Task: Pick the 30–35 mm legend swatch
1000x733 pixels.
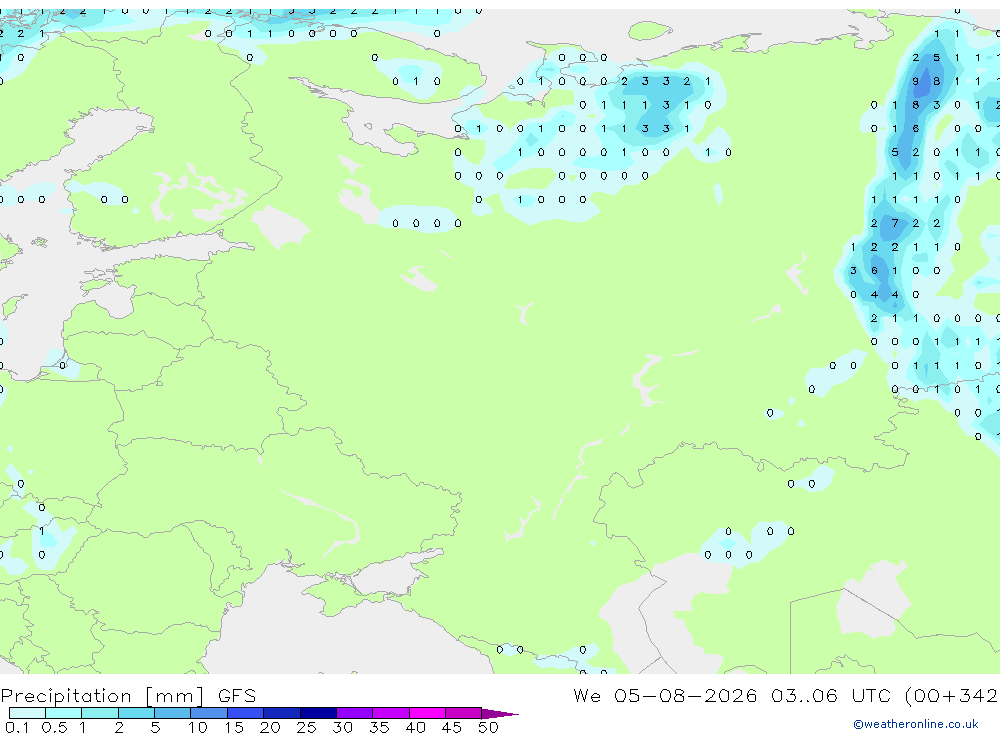Action: pyautogui.click(x=354, y=713)
